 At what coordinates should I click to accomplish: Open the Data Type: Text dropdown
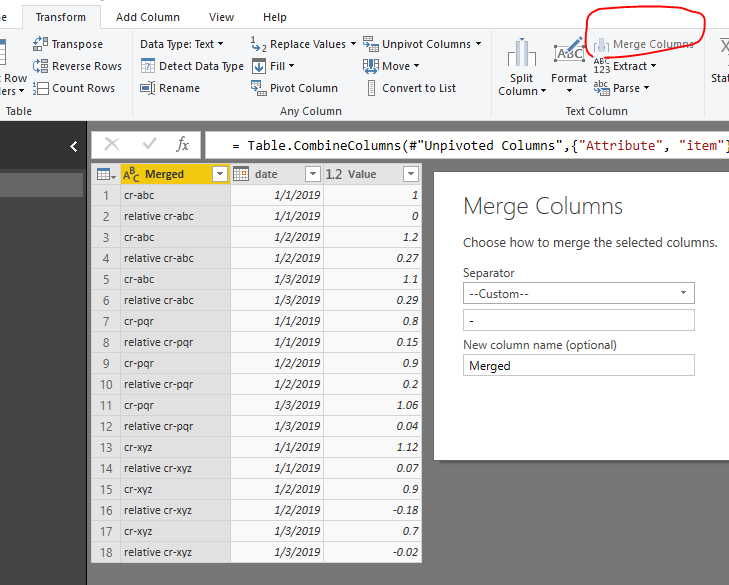(182, 44)
